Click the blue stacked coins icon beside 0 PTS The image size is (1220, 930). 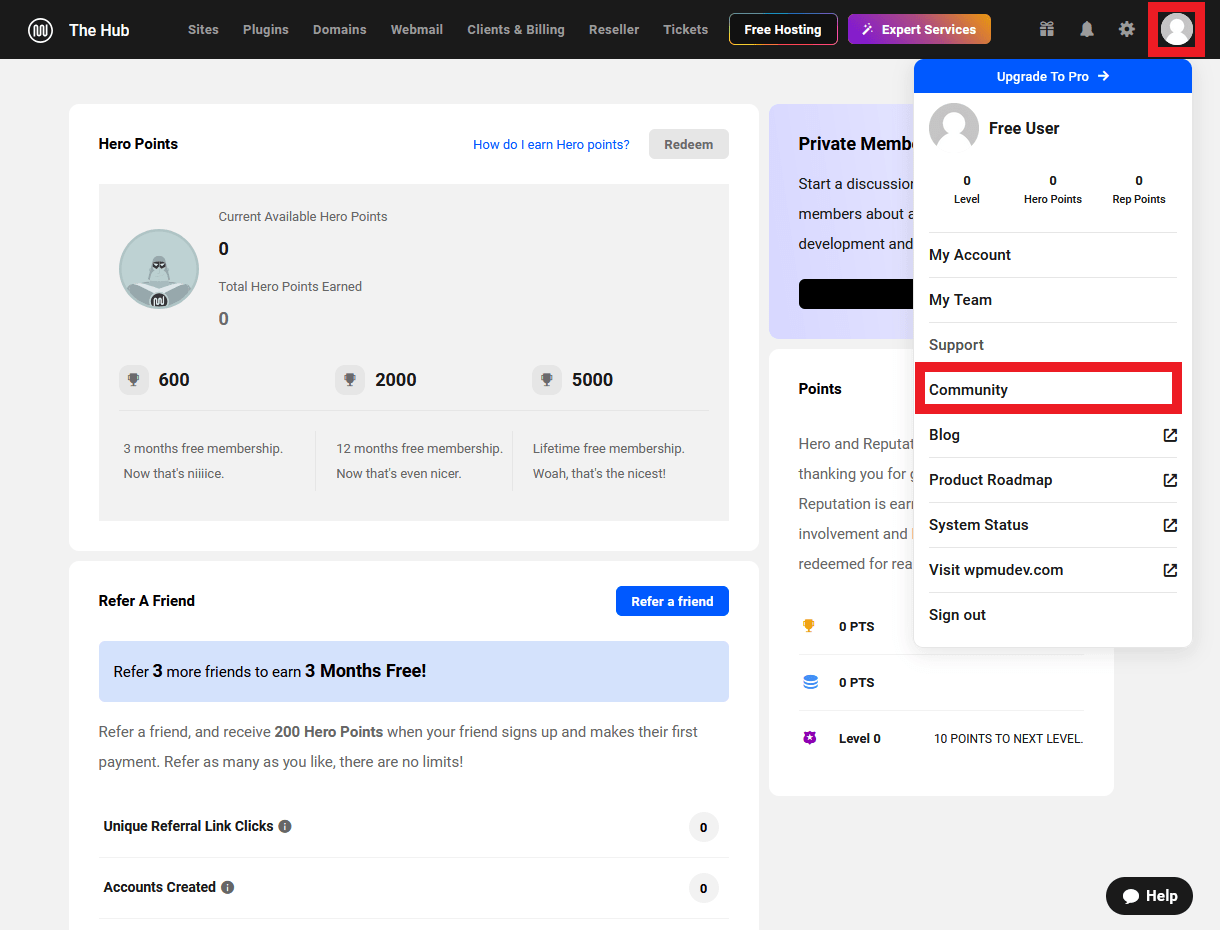tap(810, 682)
